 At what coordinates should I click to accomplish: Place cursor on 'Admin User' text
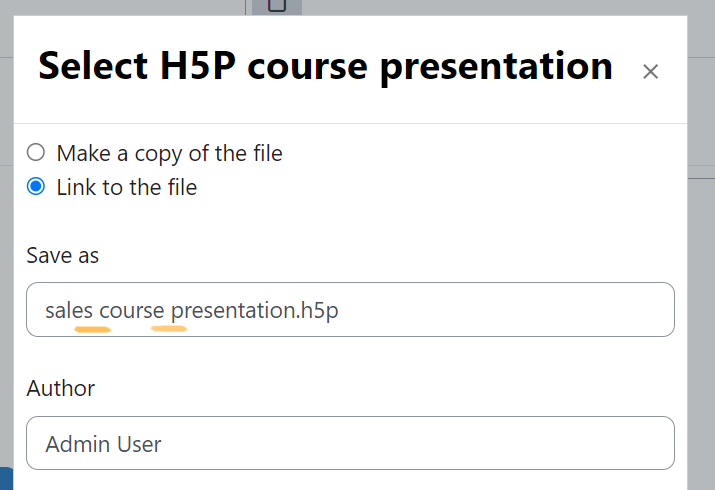(104, 444)
